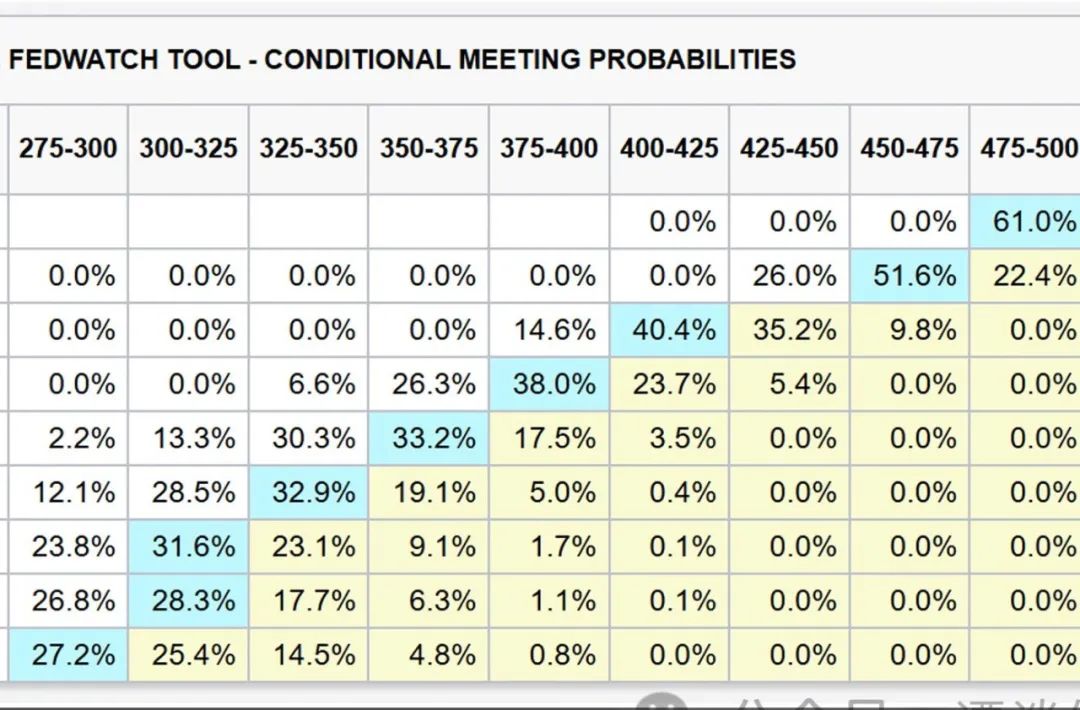Select the 32.9% highlighted cell
Screen dimensions: 1080x710
pos(313,492)
